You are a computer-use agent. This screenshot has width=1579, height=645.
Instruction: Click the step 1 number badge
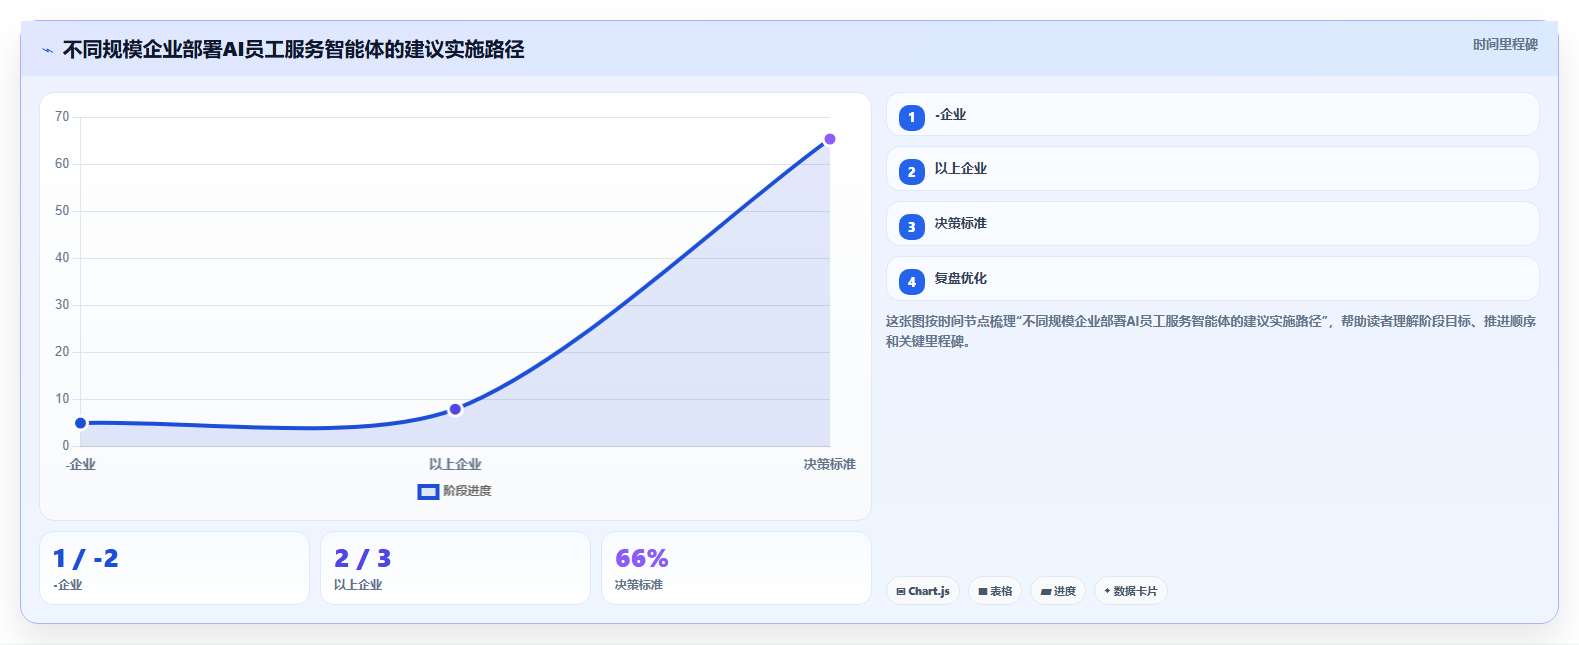pos(912,118)
